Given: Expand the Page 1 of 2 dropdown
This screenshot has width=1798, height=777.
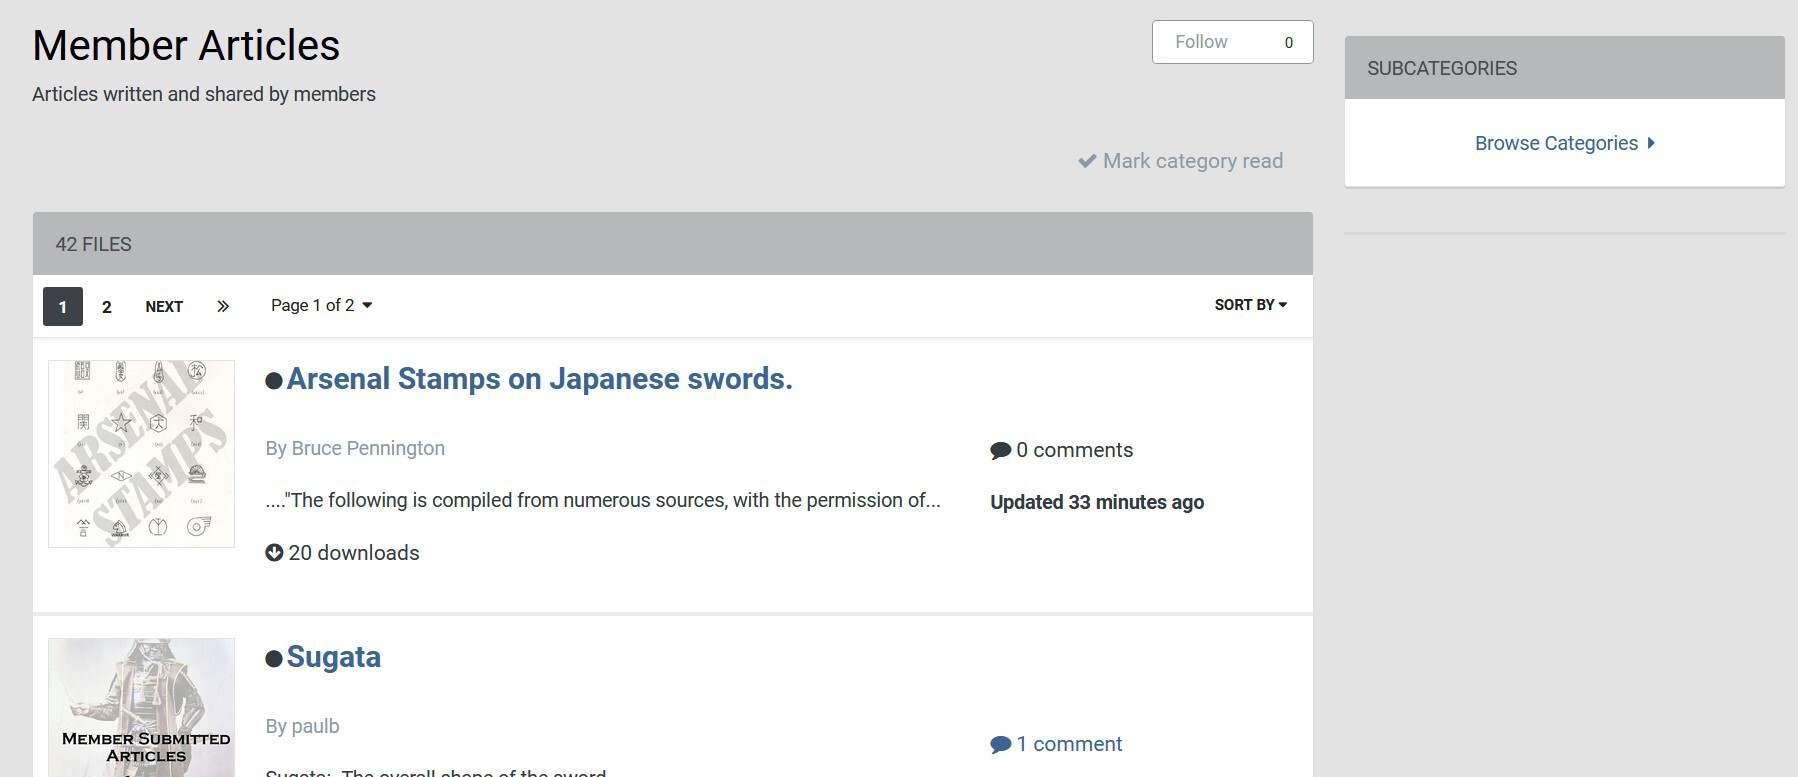Looking at the screenshot, I should (321, 306).
